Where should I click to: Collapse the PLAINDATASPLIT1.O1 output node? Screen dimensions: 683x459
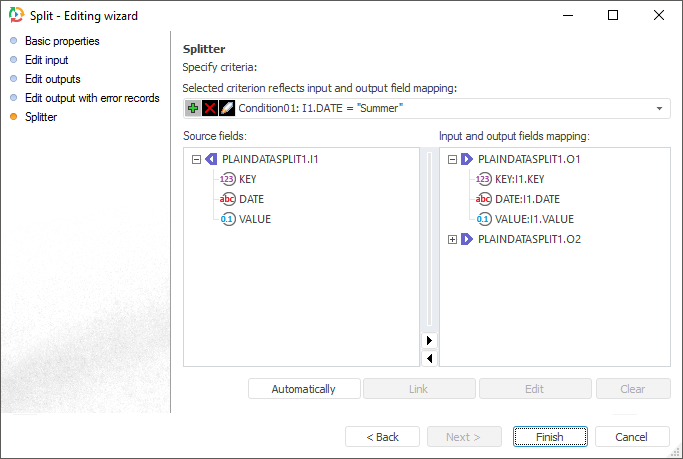pyautogui.click(x=452, y=159)
